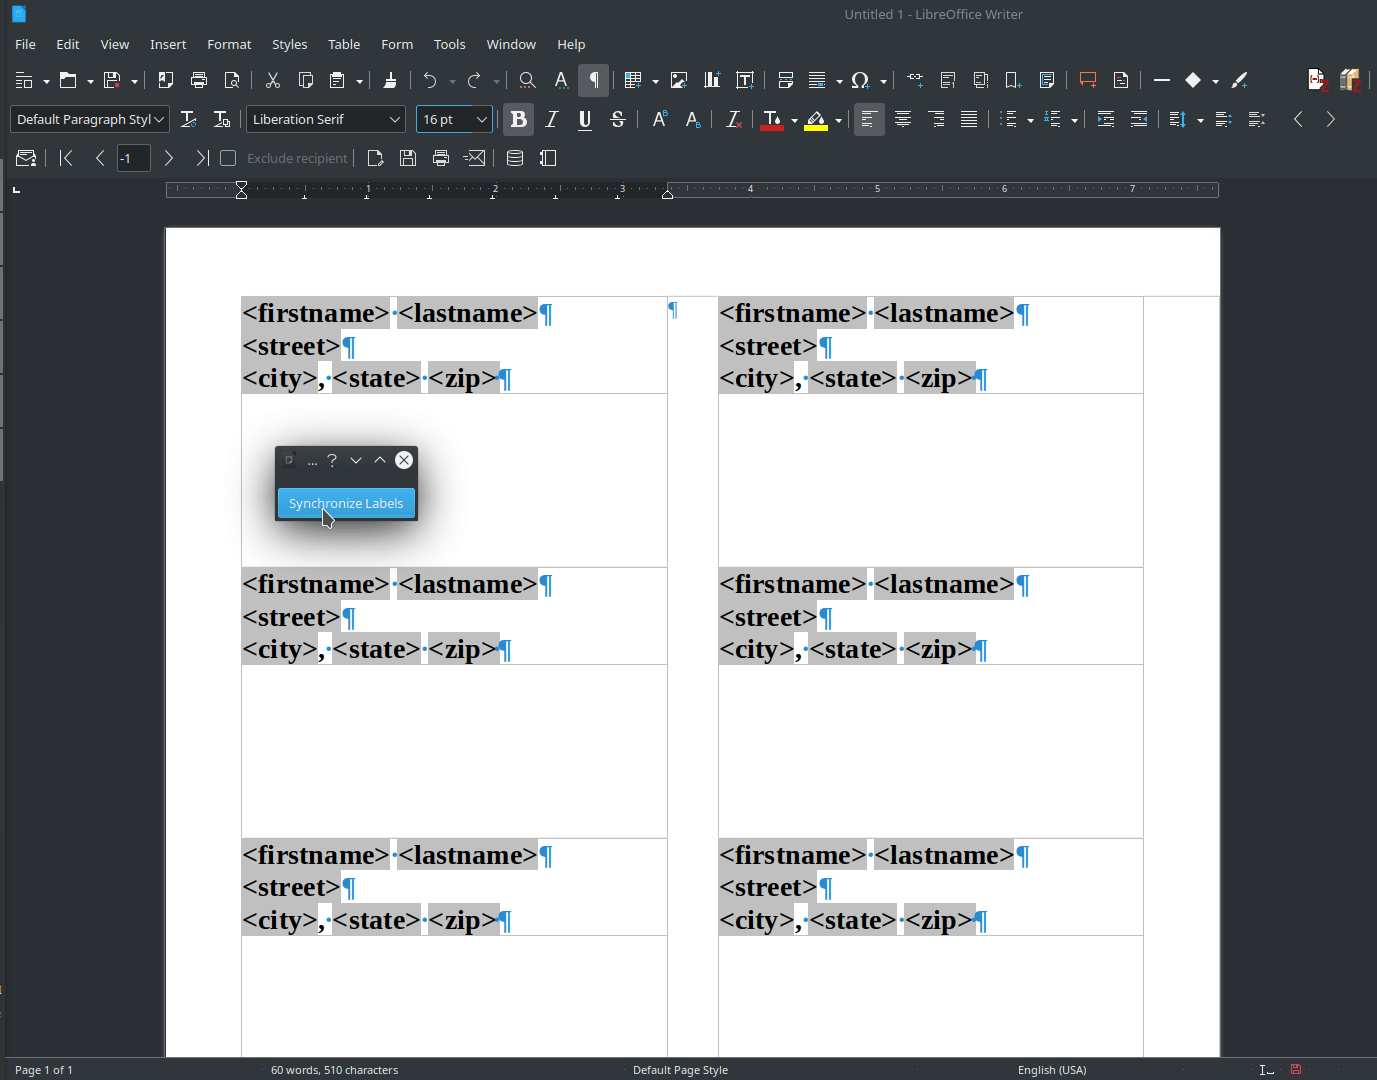The height and width of the screenshot is (1080, 1377).
Task: Toggle formatting marks display
Action: pyautogui.click(x=594, y=80)
